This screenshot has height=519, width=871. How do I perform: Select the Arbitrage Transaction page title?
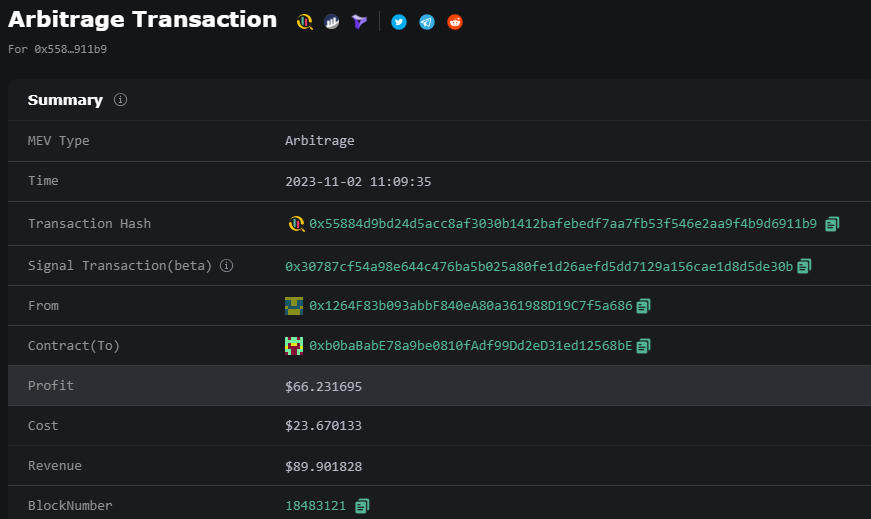click(143, 20)
